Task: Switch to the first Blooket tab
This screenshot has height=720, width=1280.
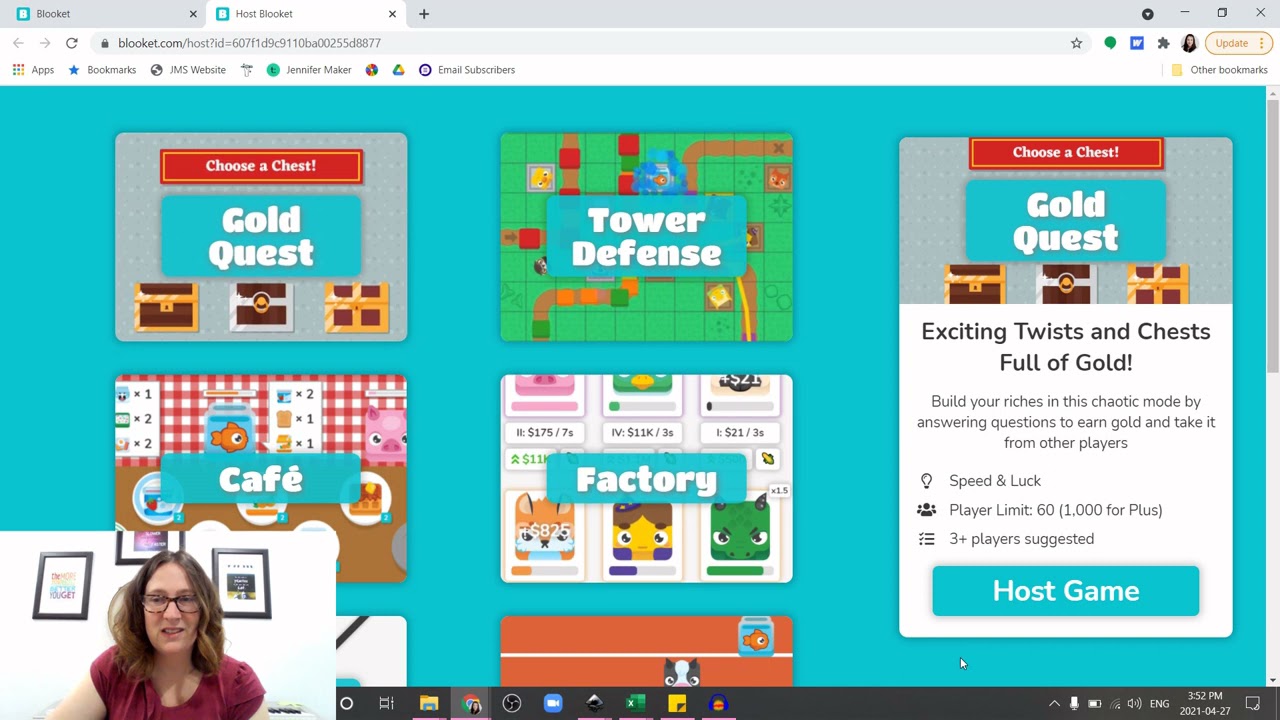Action: [100, 14]
